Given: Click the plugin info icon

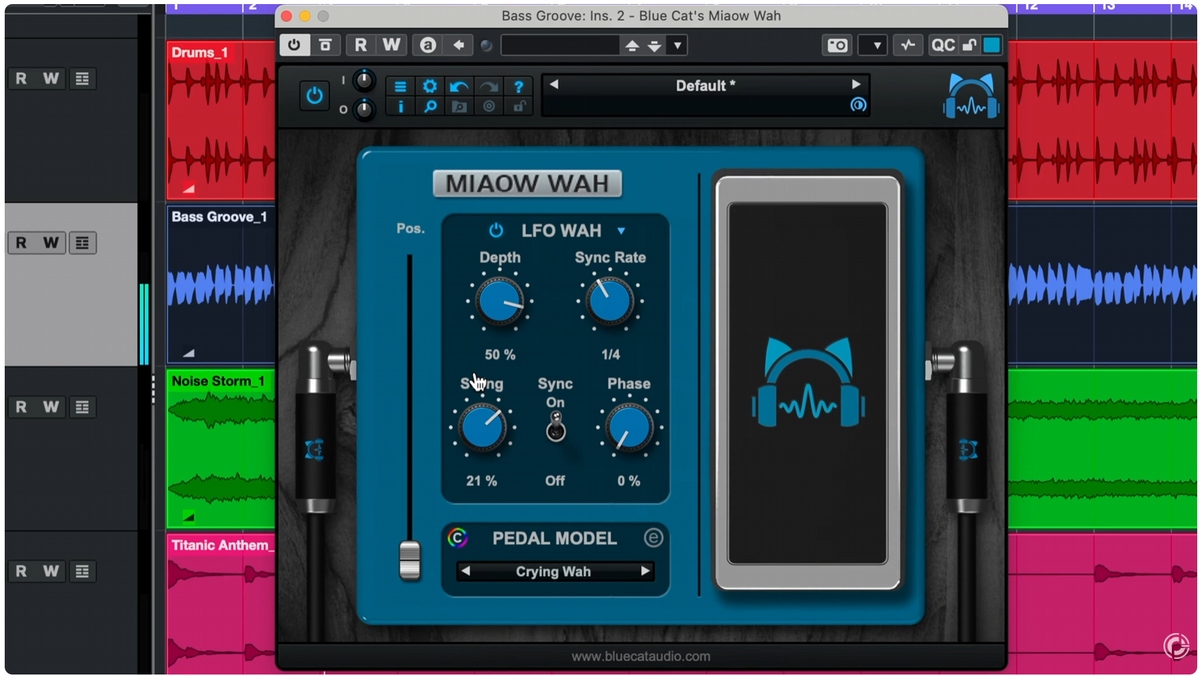Looking at the screenshot, I should tap(400, 106).
